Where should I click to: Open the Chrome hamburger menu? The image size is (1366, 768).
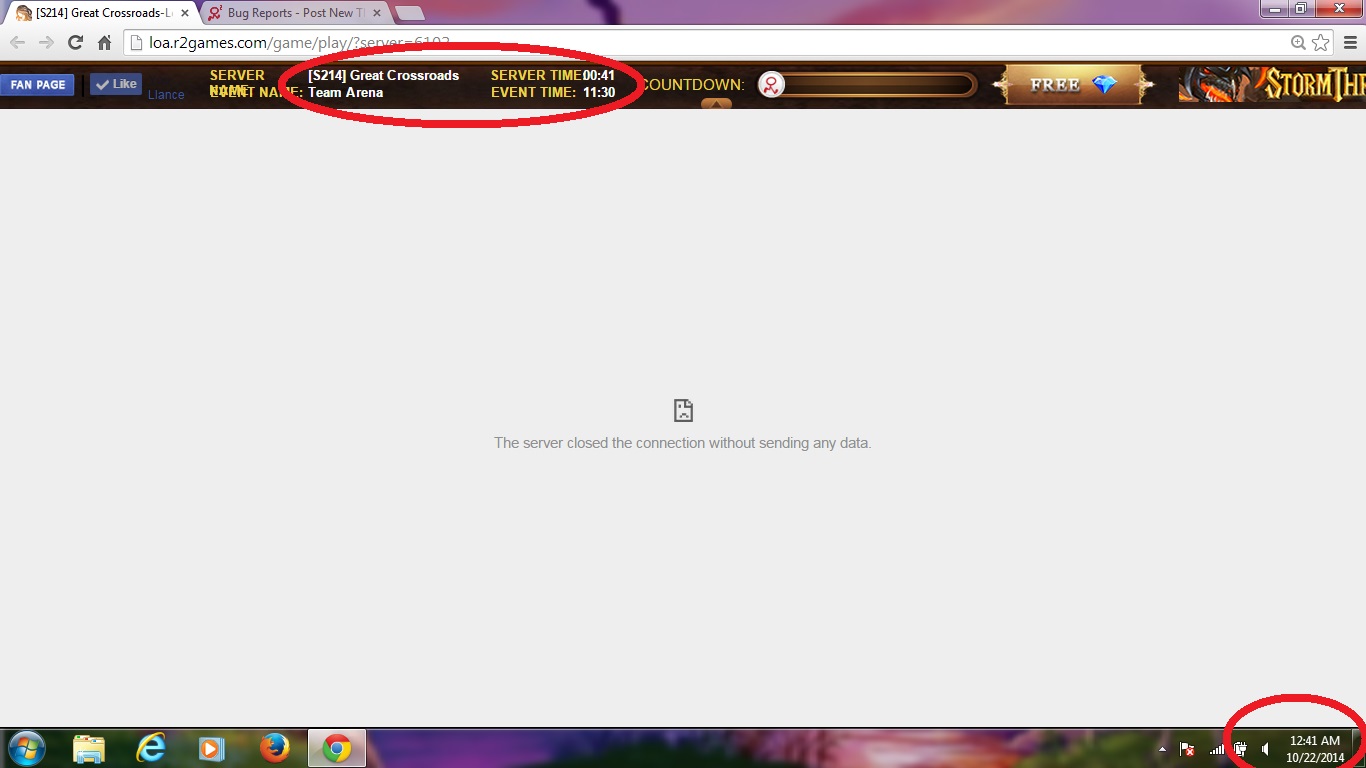1350,42
